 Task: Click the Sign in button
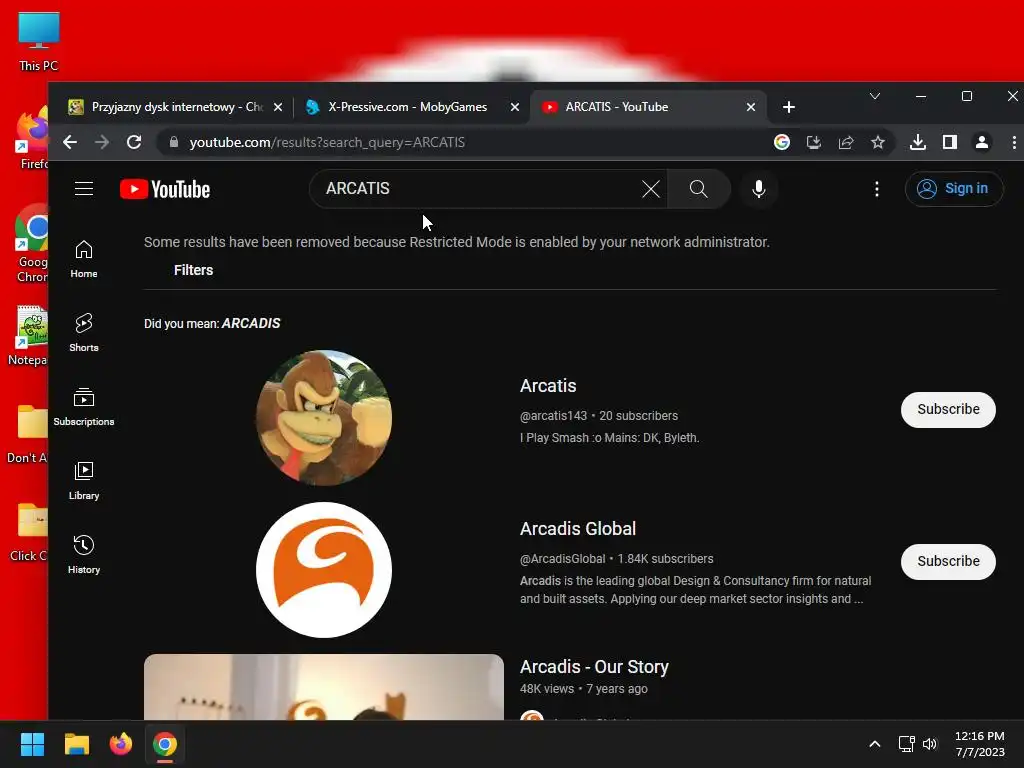[x=953, y=189]
